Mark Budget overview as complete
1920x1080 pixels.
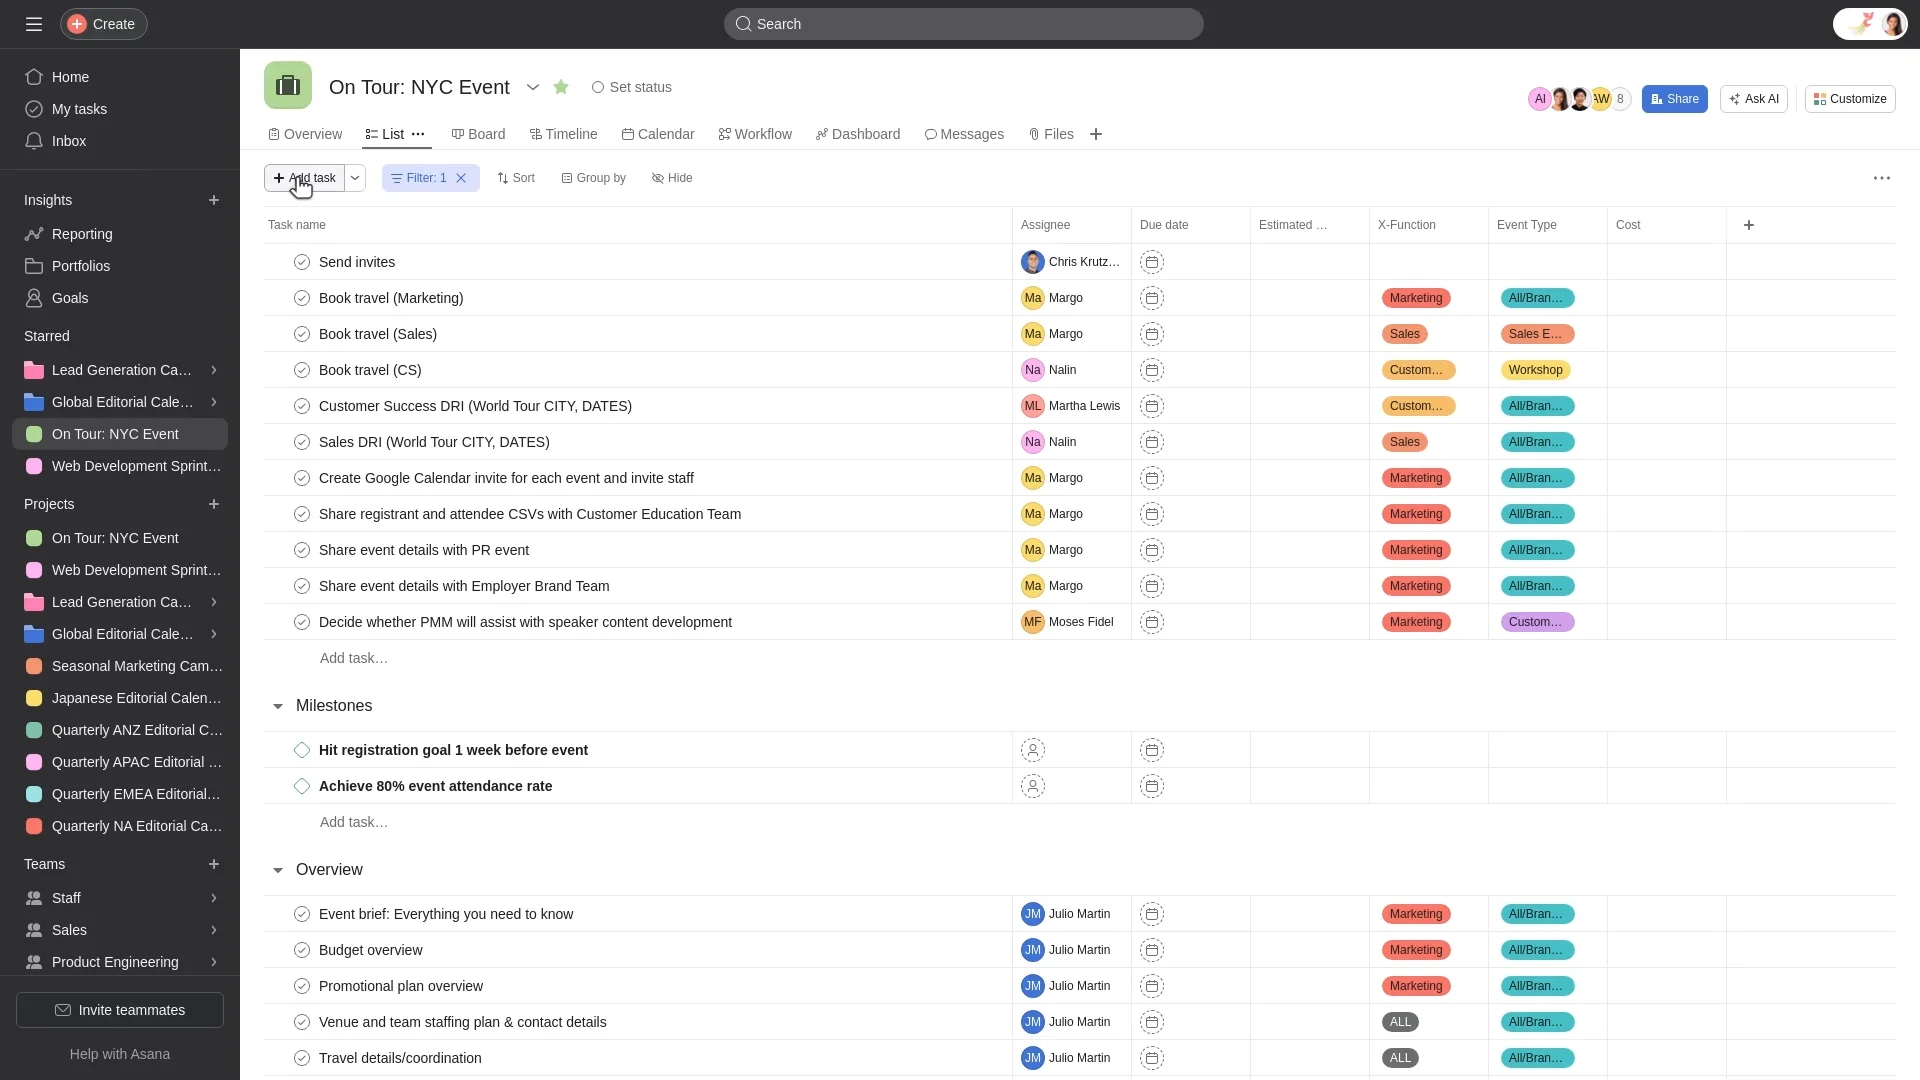click(301, 949)
